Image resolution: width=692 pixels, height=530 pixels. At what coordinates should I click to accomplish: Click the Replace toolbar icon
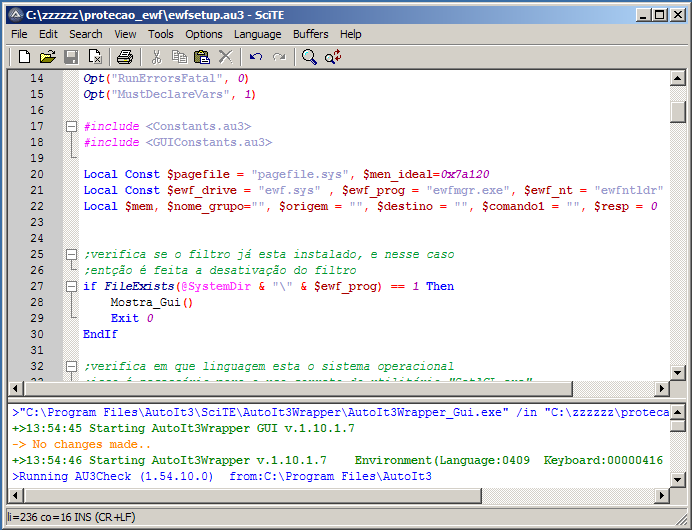[x=333, y=56]
